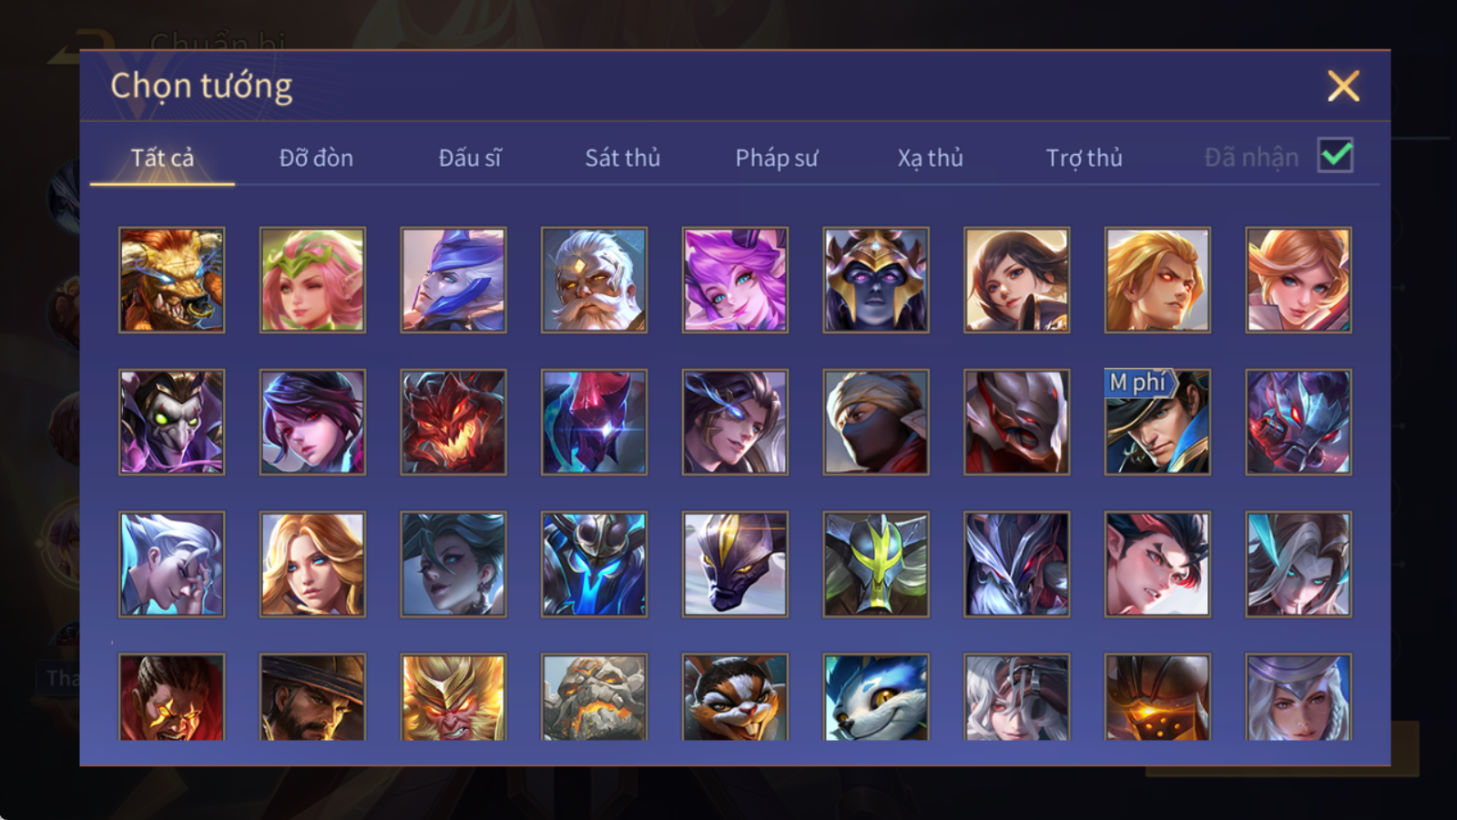Choose the golden monkey king hero portrait

pos(453,697)
